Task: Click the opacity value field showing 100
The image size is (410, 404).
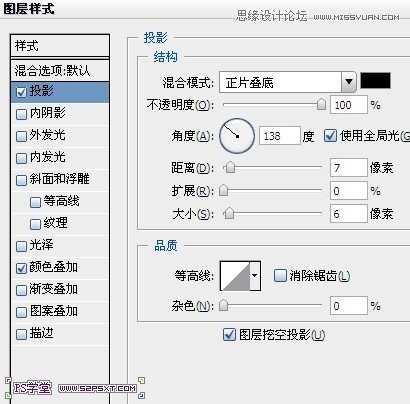Action: pyautogui.click(x=349, y=105)
